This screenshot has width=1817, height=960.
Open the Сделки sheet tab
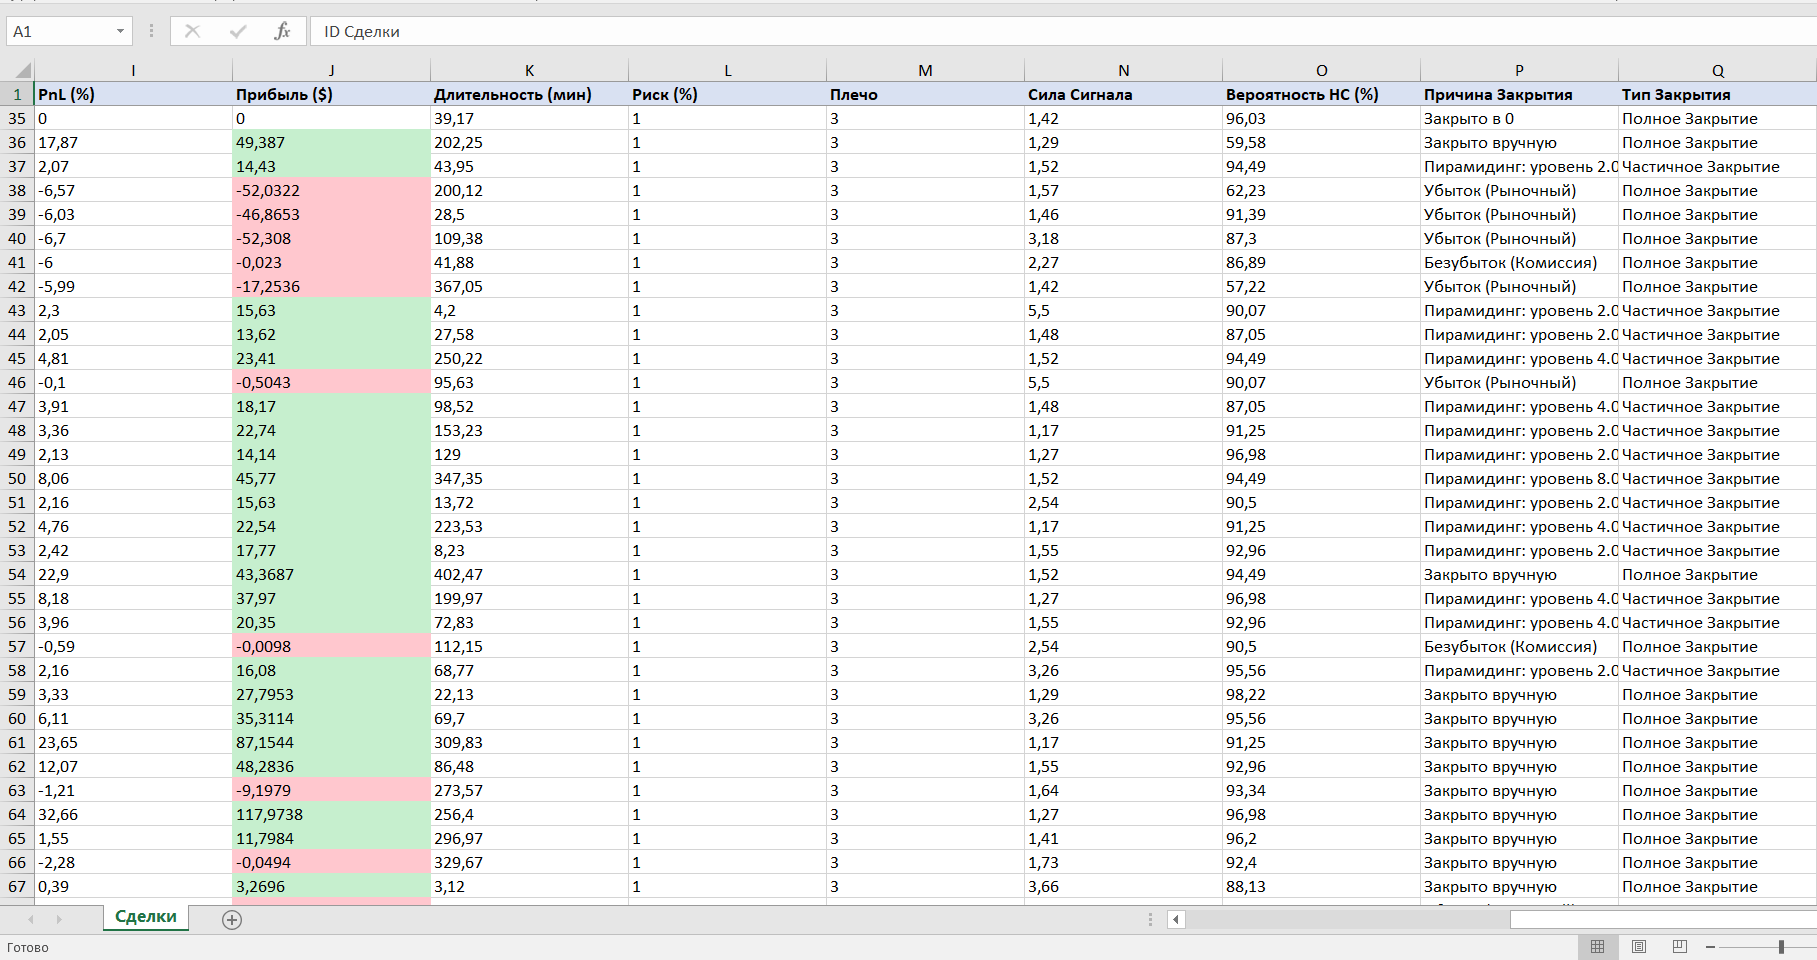coord(146,917)
